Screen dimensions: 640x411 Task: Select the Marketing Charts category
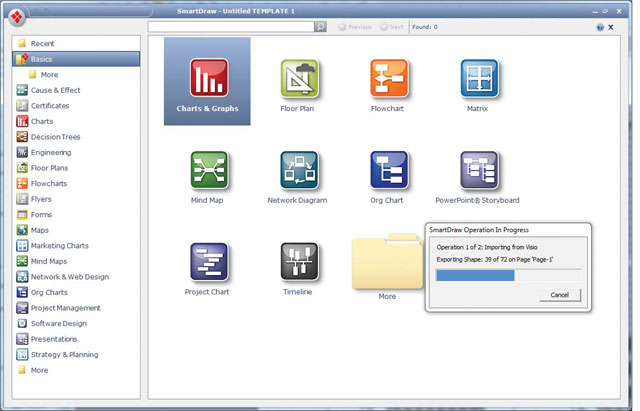(76, 245)
